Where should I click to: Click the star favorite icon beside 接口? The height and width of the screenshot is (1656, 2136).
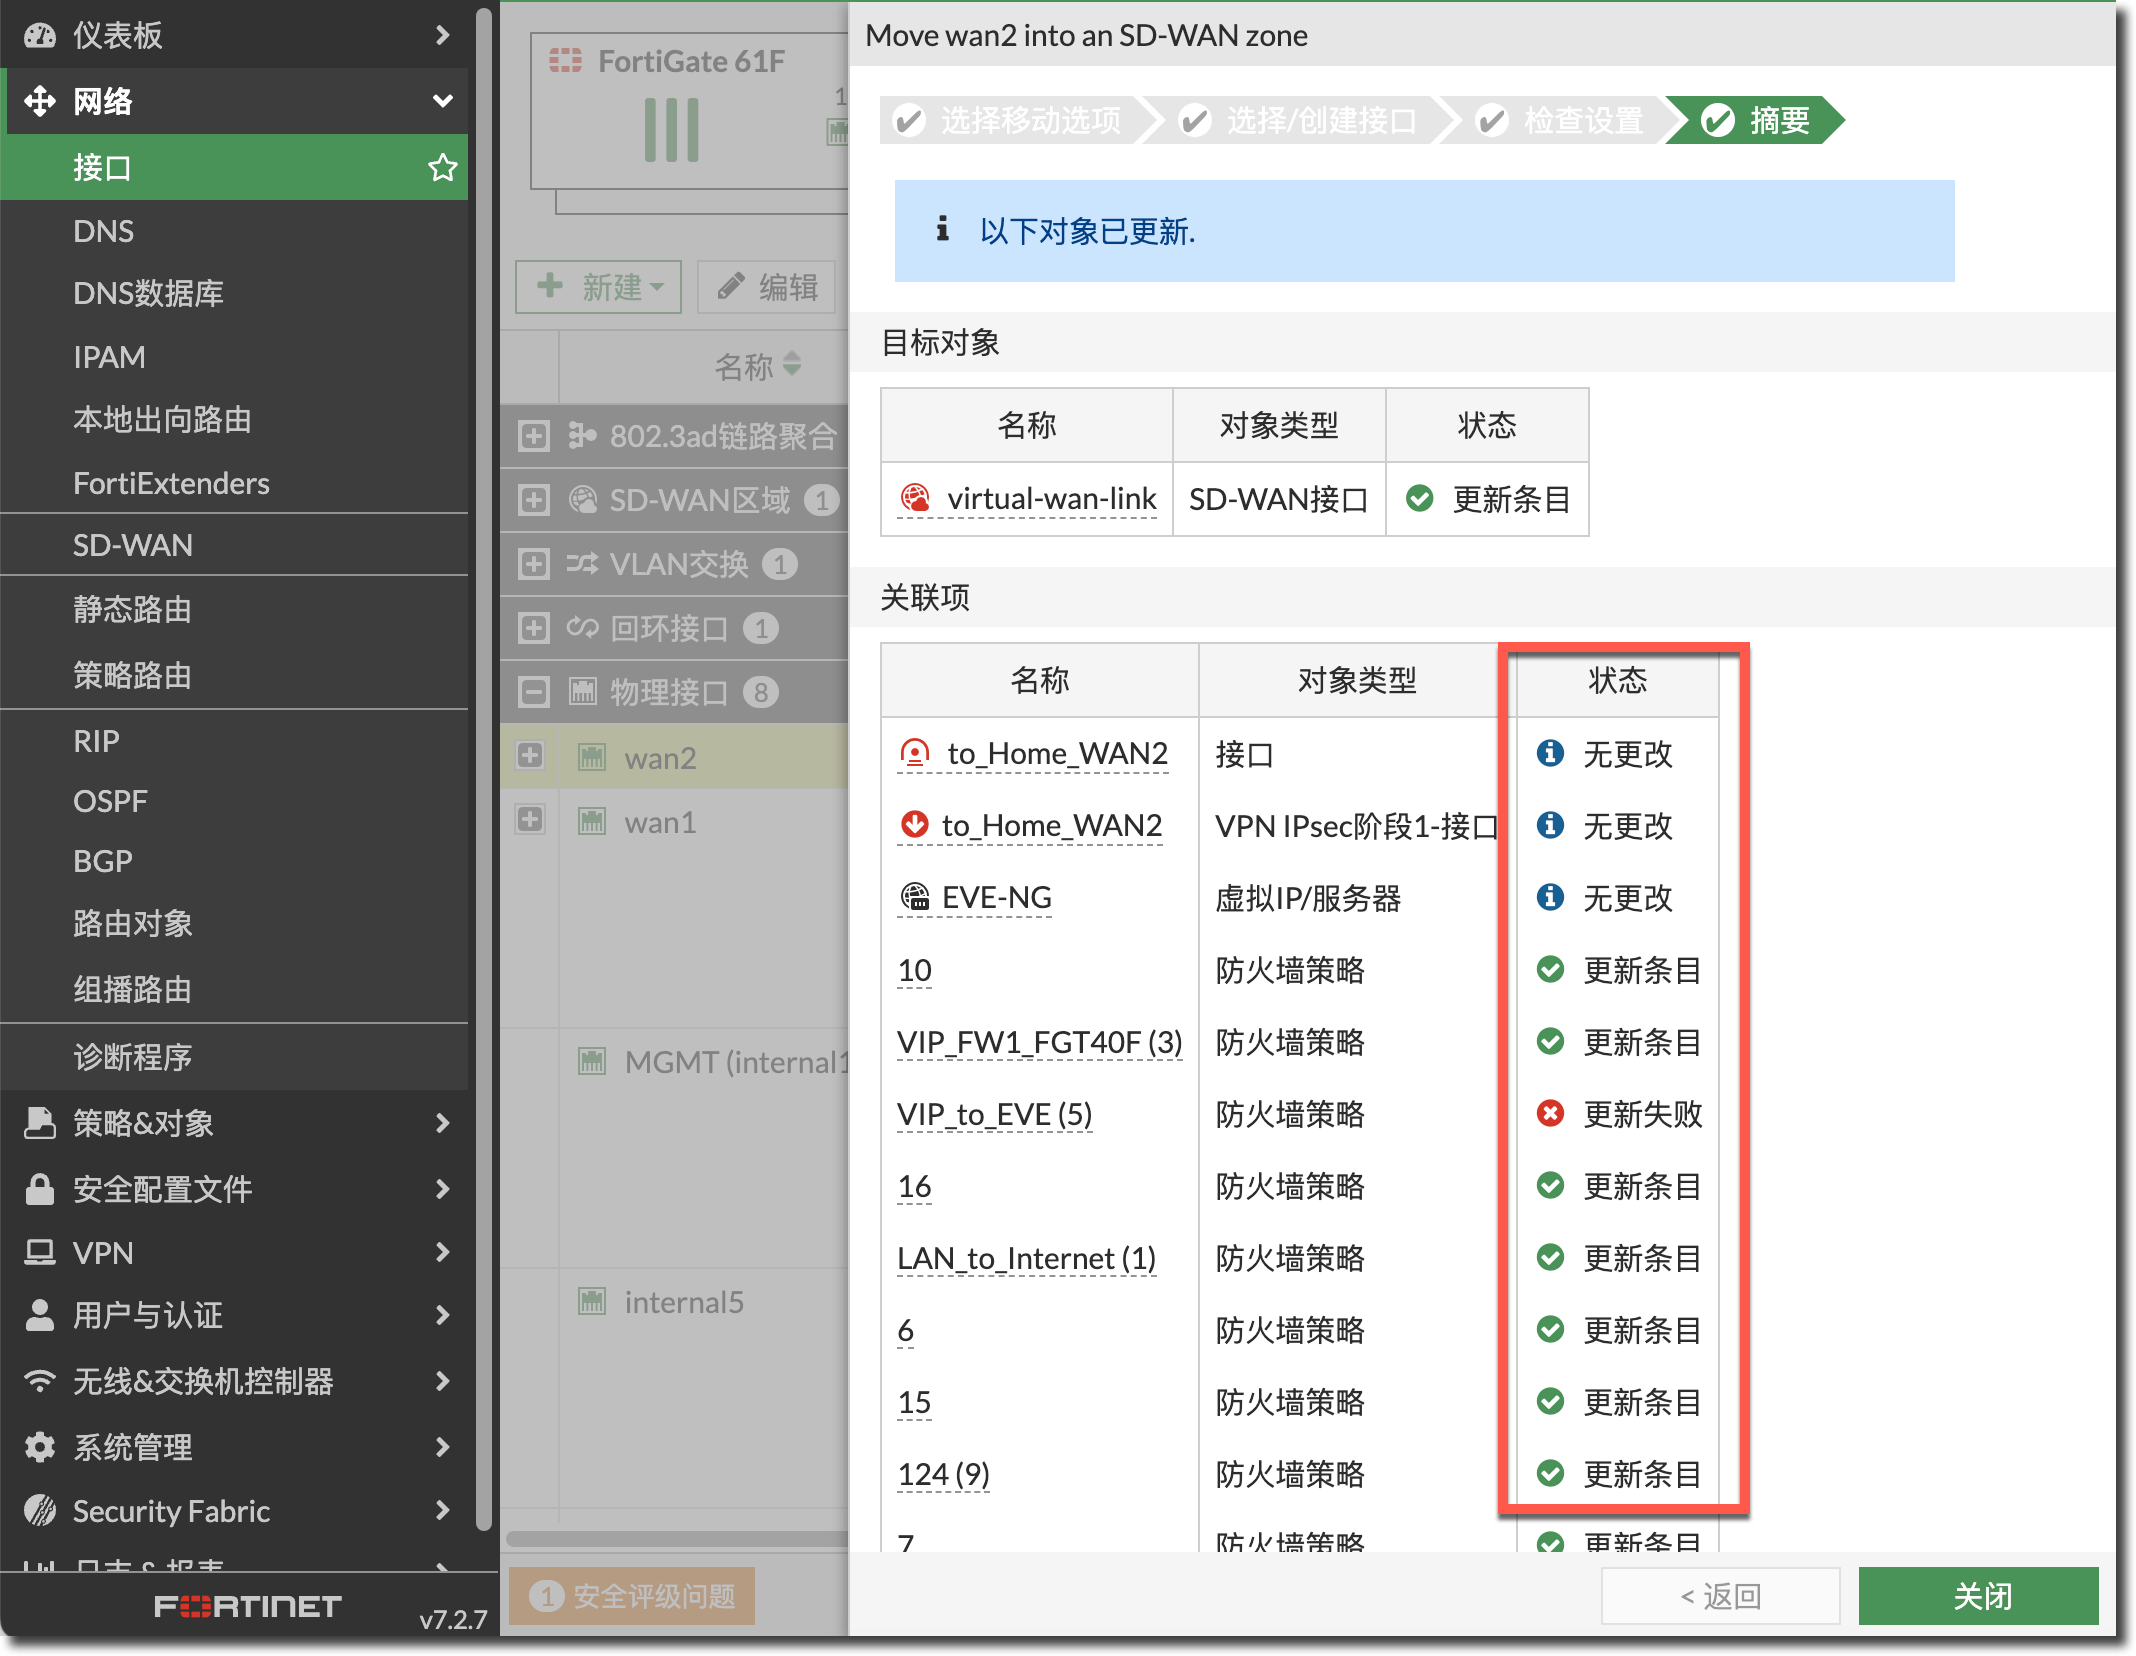tap(442, 167)
